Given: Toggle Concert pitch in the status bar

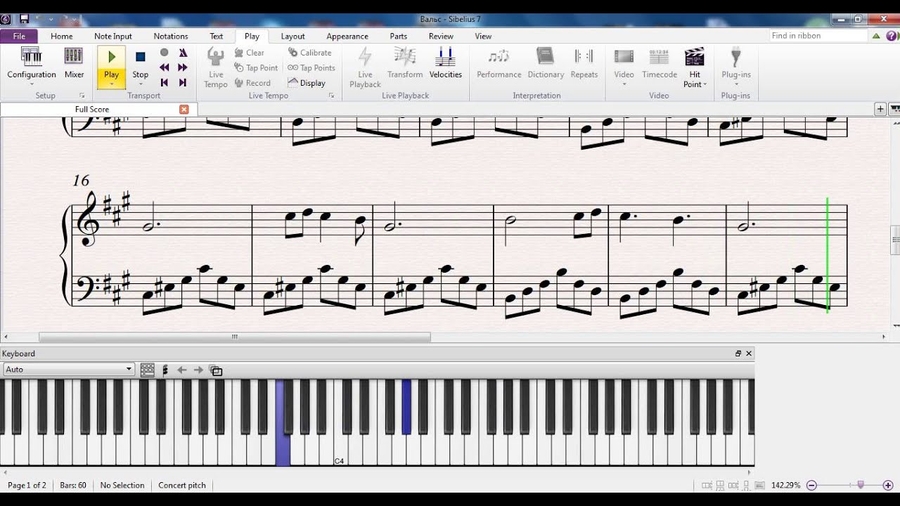Looking at the screenshot, I should pyautogui.click(x=182, y=485).
